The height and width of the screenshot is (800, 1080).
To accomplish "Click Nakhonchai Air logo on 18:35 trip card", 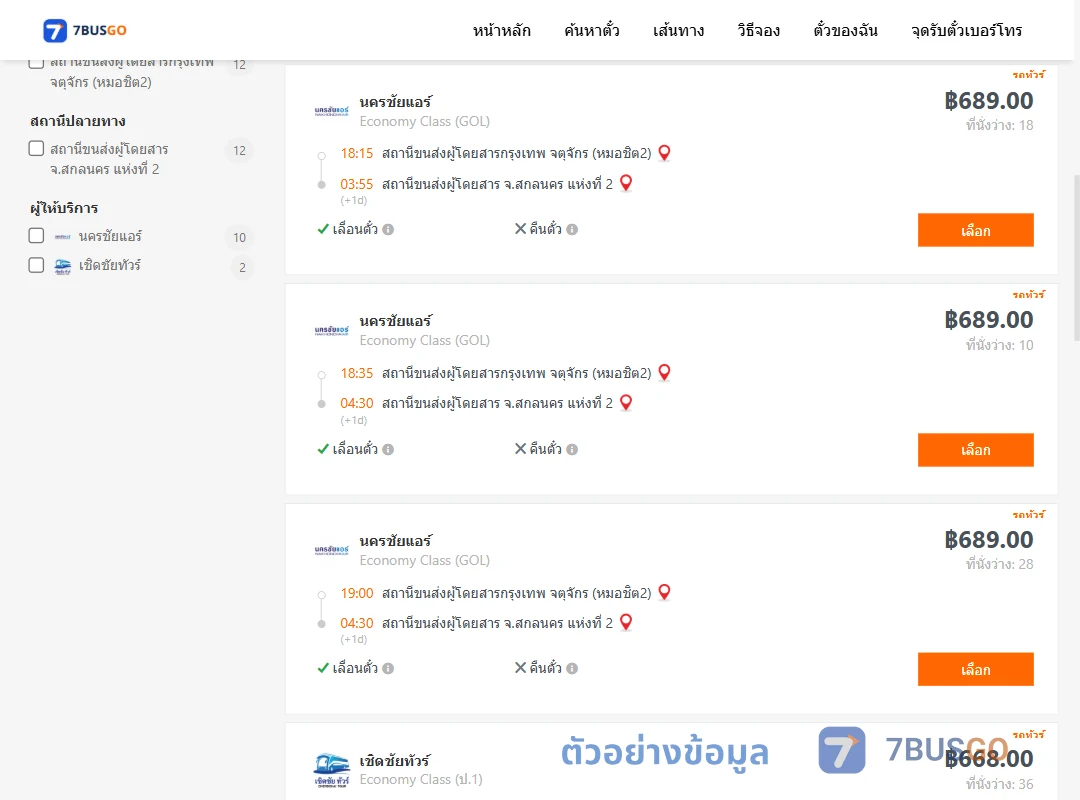I will [x=331, y=331].
